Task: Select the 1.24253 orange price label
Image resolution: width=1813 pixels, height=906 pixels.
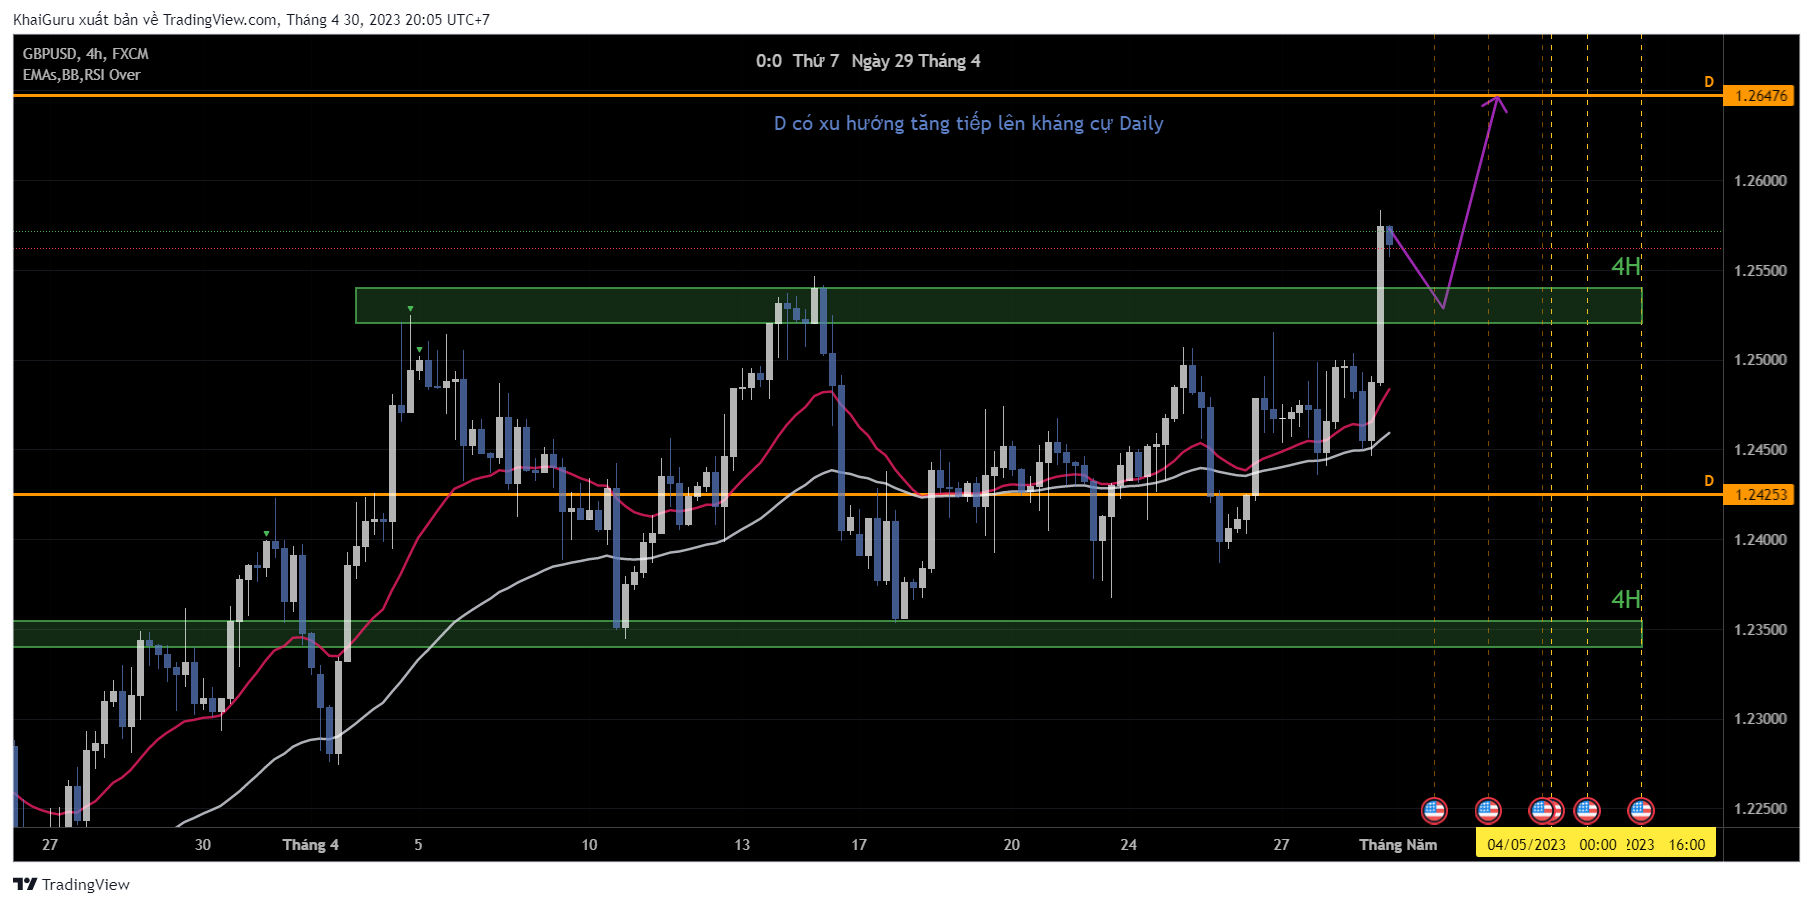Action: [1760, 494]
